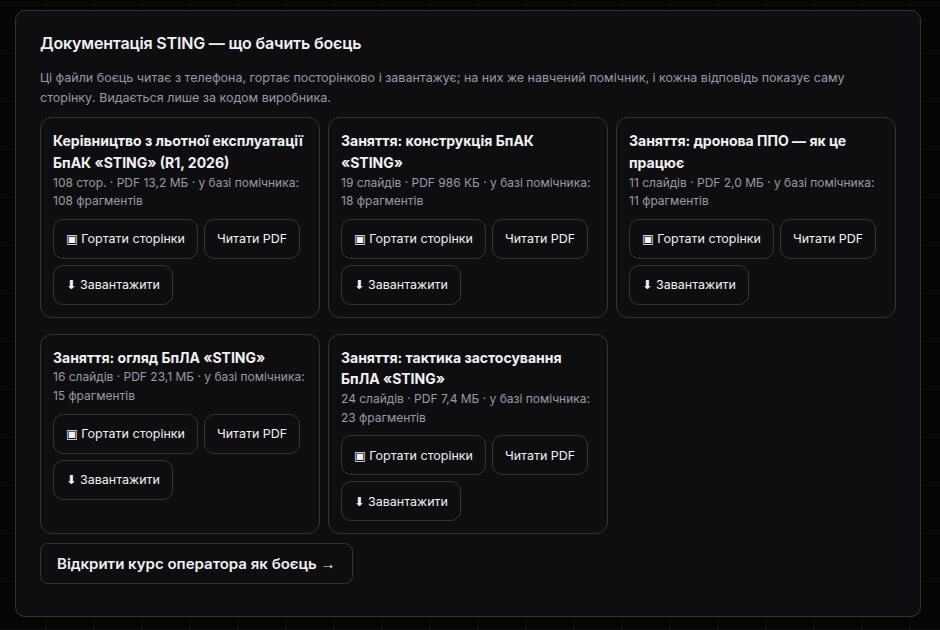Click Гортати сторінки for огляд БпЛА

click(x=125, y=434)
